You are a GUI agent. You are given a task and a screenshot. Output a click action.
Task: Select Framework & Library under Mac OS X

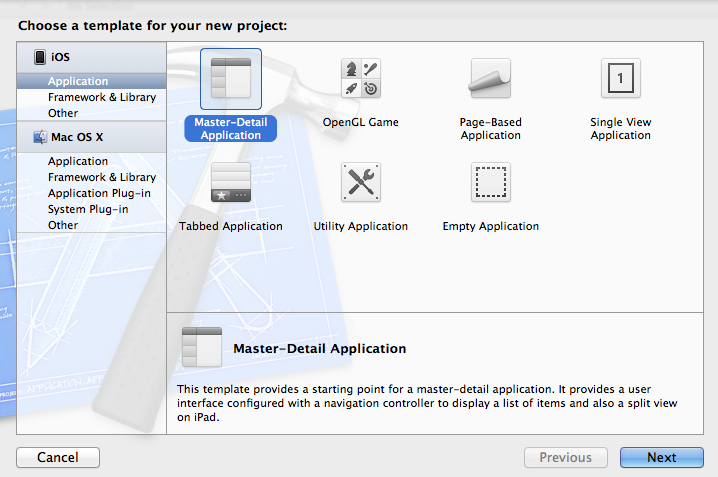[92, 177]
